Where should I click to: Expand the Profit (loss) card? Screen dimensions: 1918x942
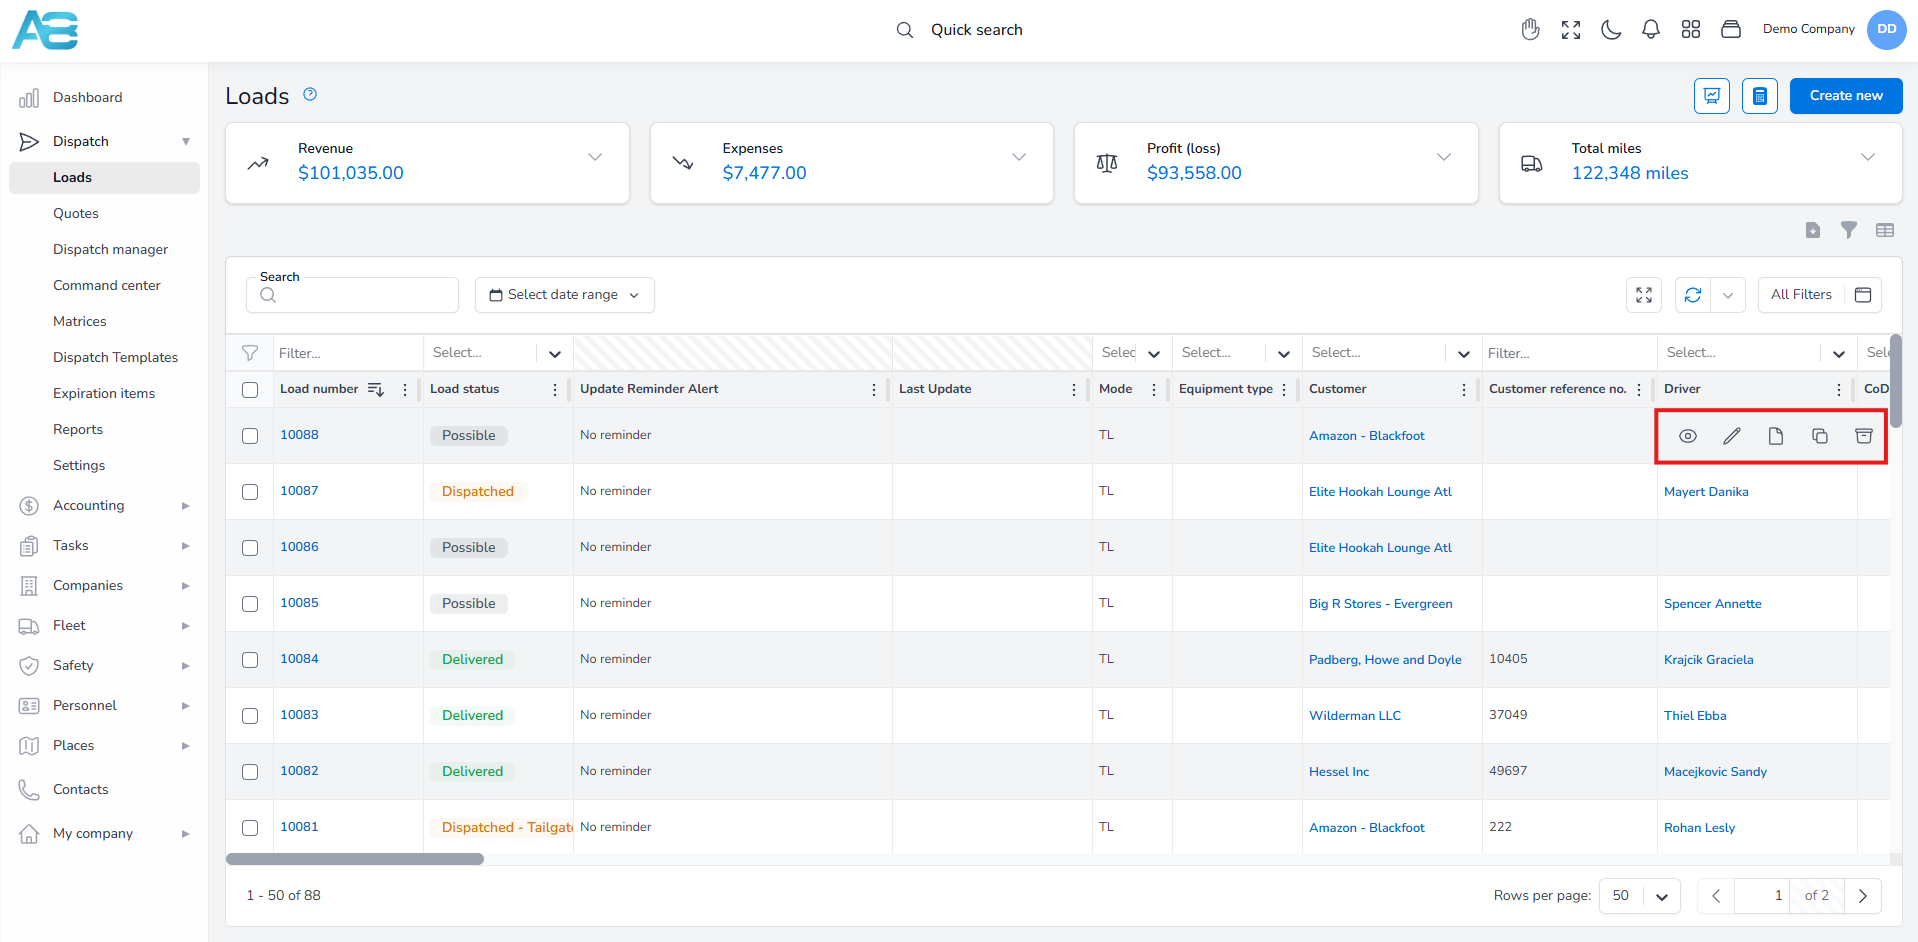tap(1444, 157)
